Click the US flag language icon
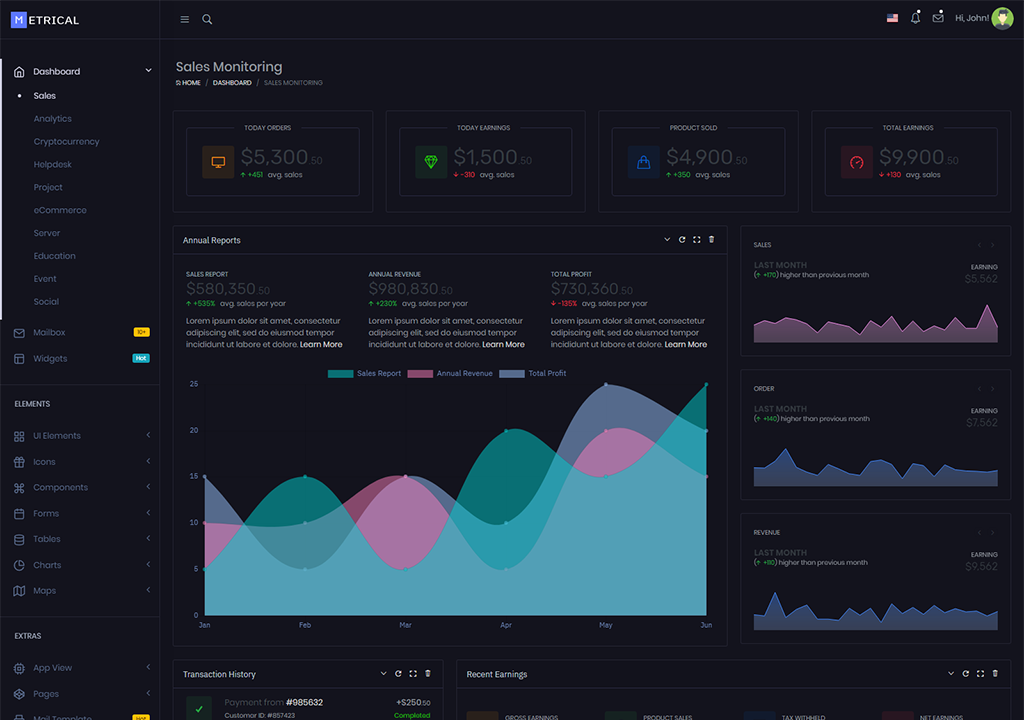1024x720 pixels. pyautogui.click(x=892, y=18)
